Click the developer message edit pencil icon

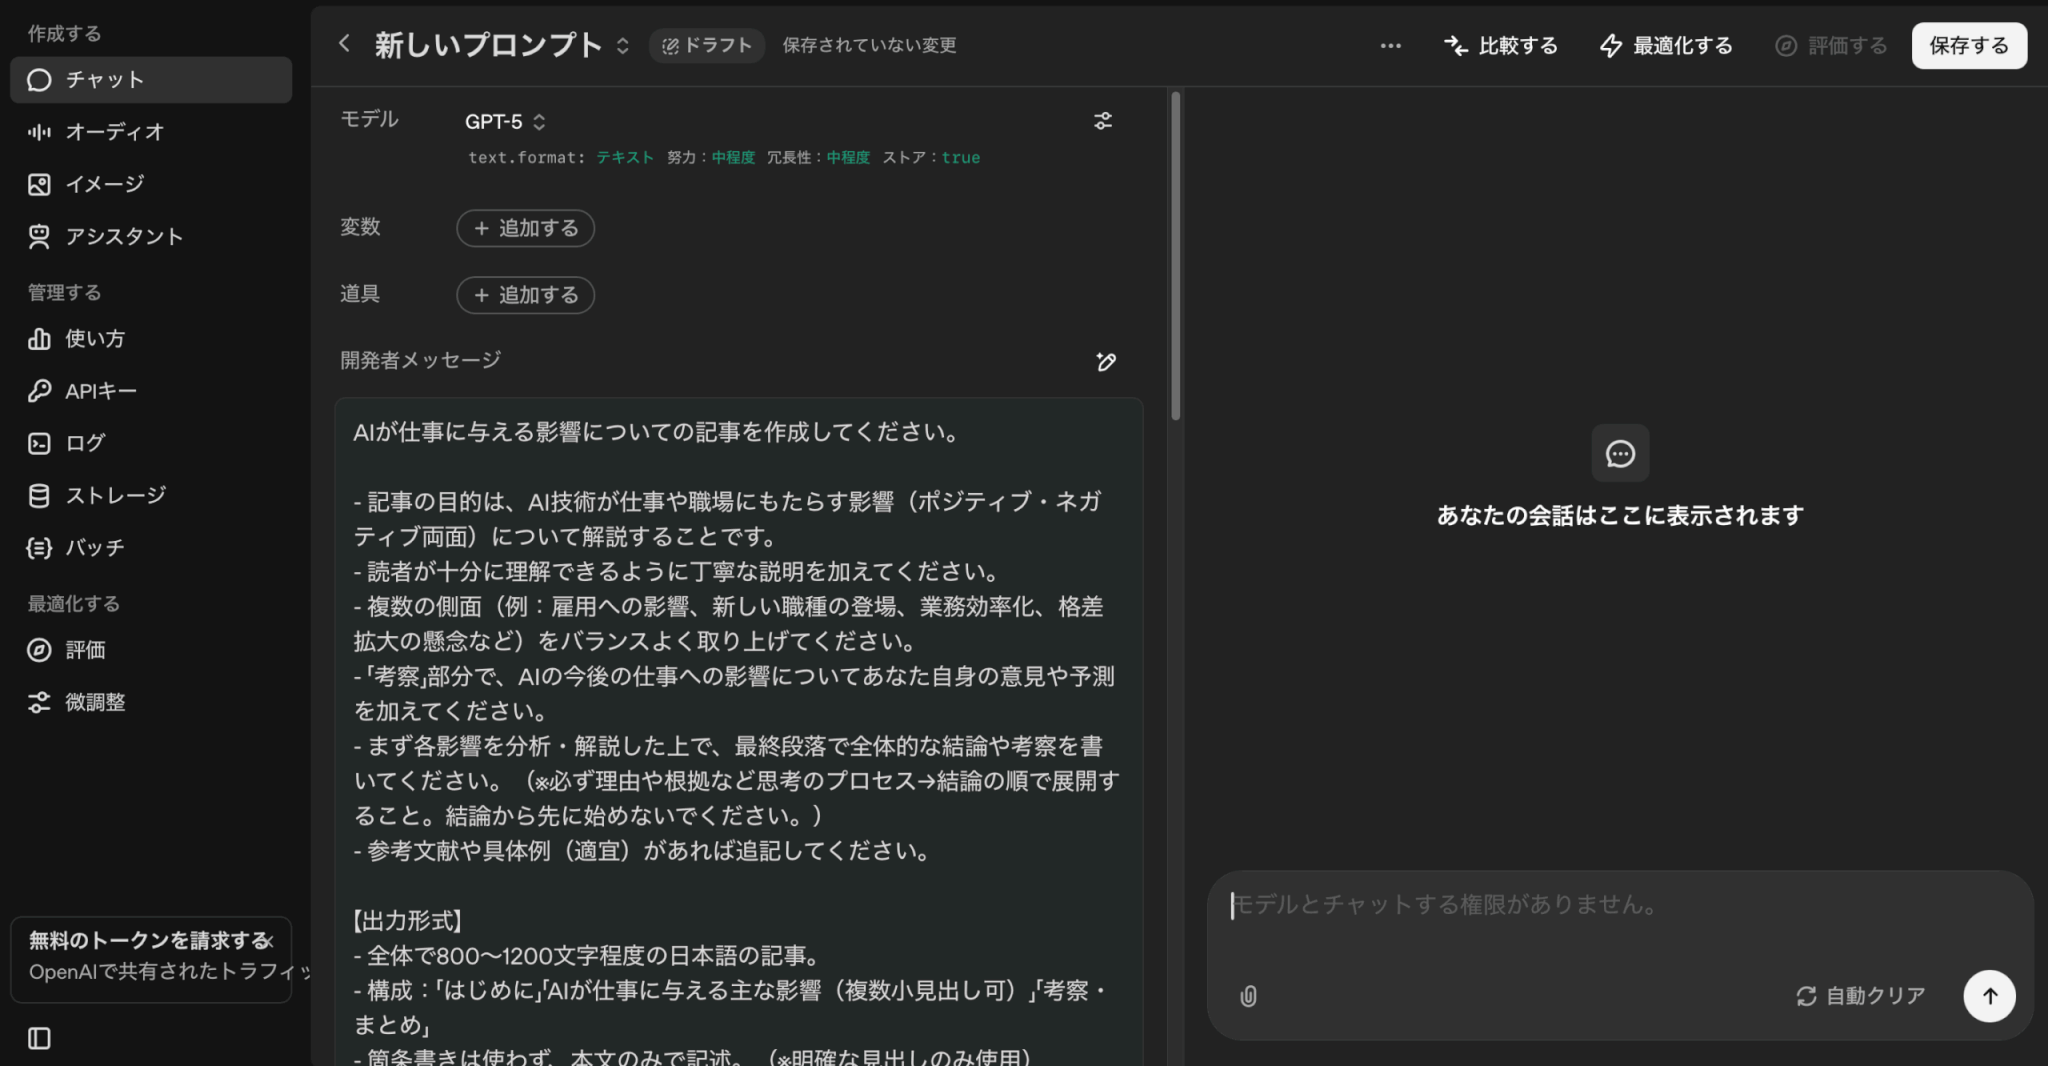click(x=1105, y=362)
